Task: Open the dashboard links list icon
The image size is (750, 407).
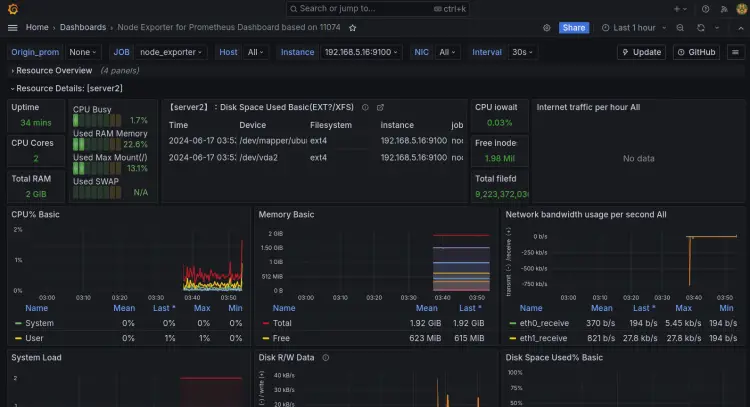Action: point(735,52)
